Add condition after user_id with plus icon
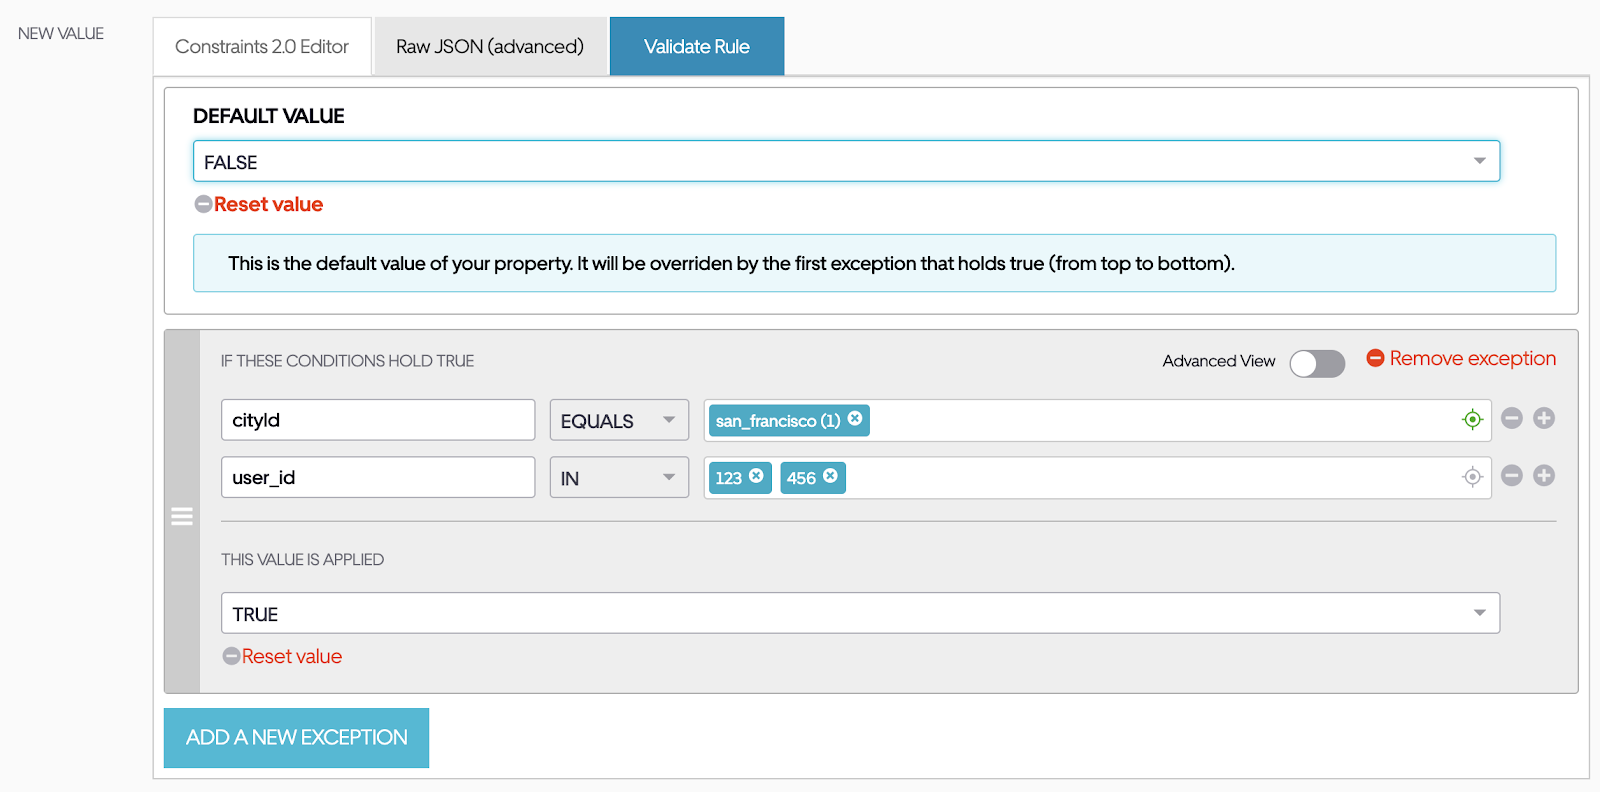The width and height of the screenshot is (1600, 792). (x=1544, y=476)
